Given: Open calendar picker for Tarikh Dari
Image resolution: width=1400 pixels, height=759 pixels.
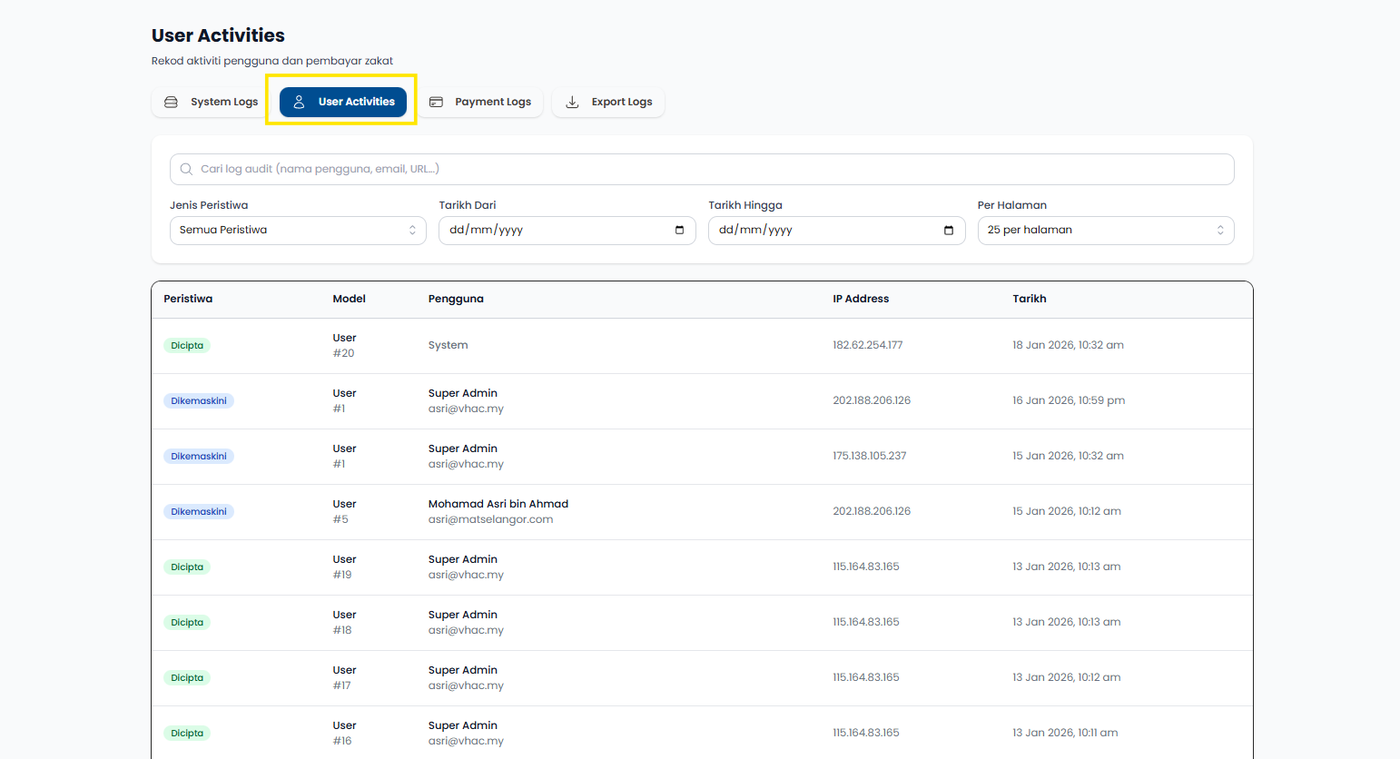Looking at the screenshot, I should pos(679,230).
